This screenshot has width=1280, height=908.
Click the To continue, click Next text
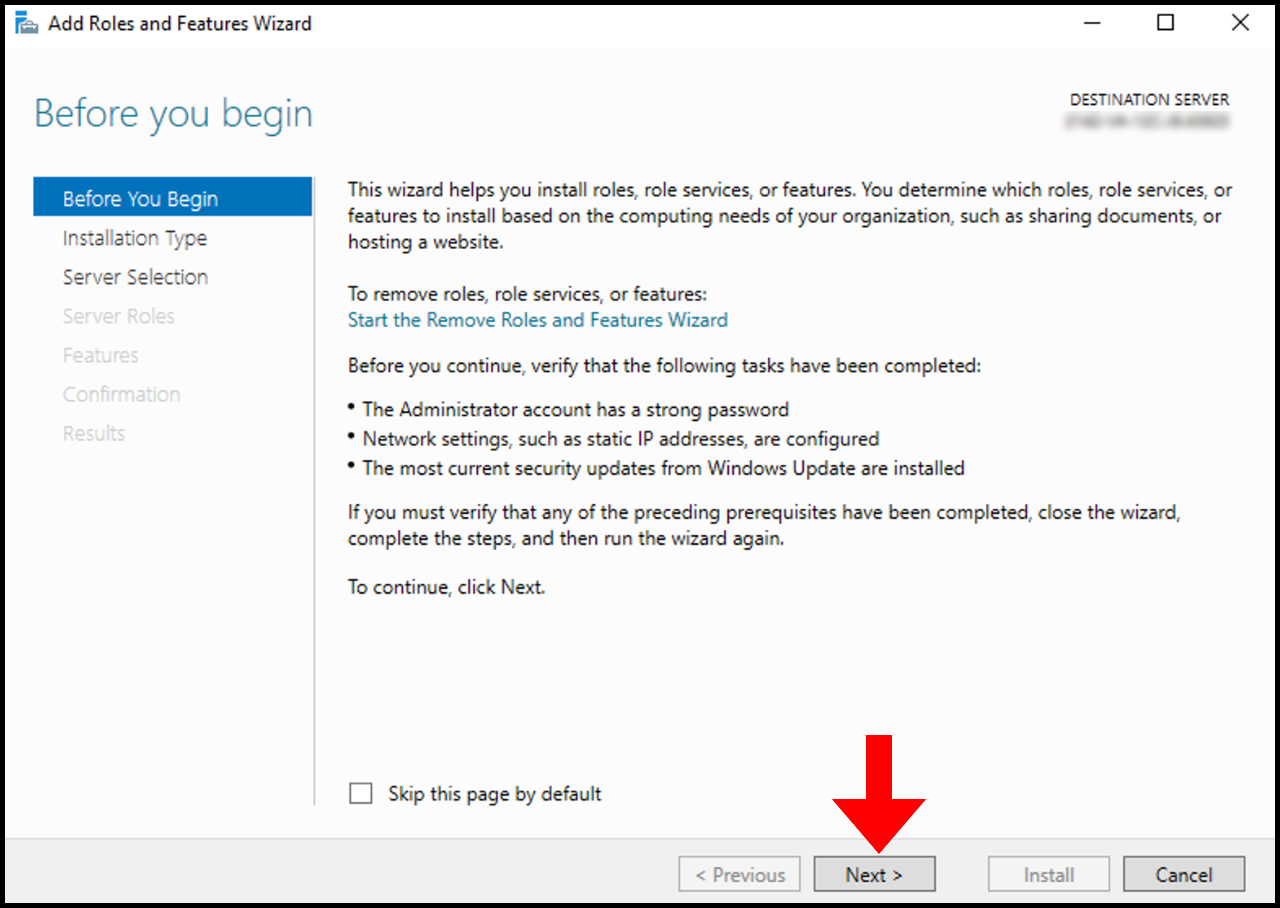[x=455, y=587]
